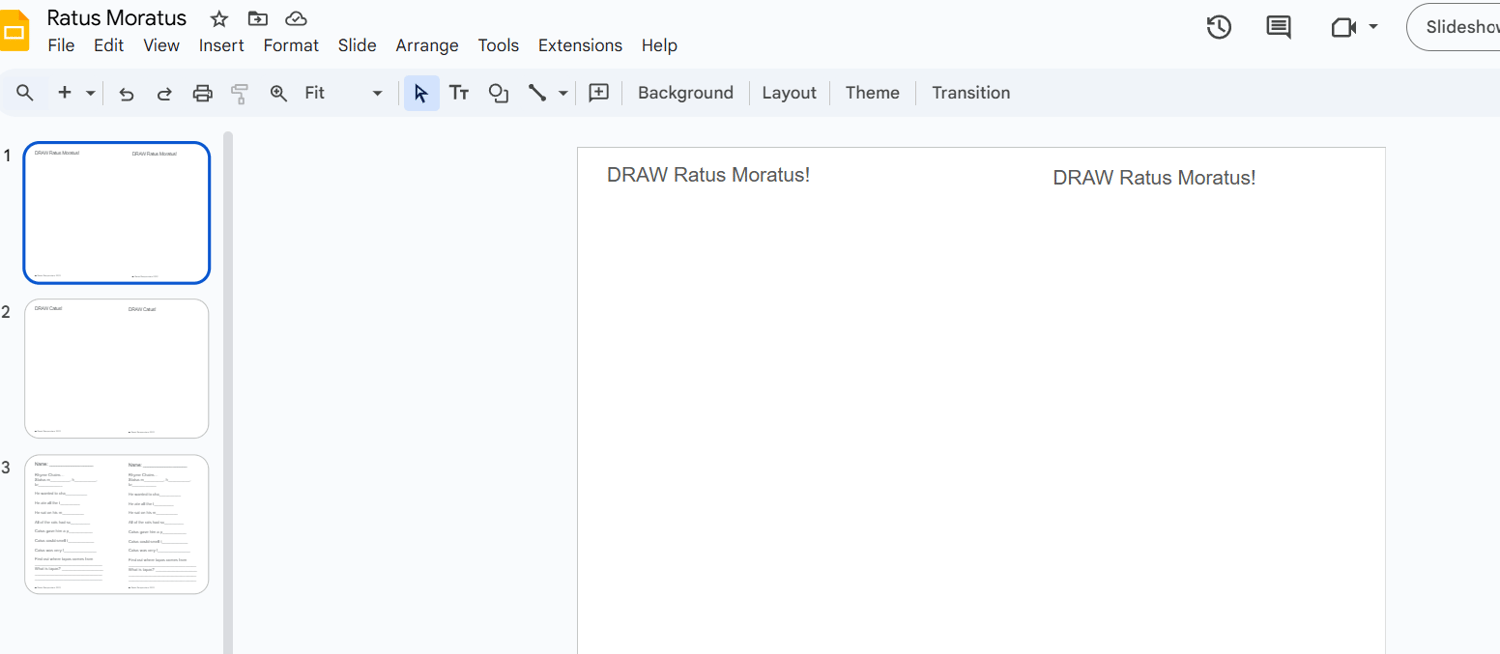Image resolution: width=1500 pixels, height=654 pixels.
Task: Redo the last action
Action: coord(164,93)
